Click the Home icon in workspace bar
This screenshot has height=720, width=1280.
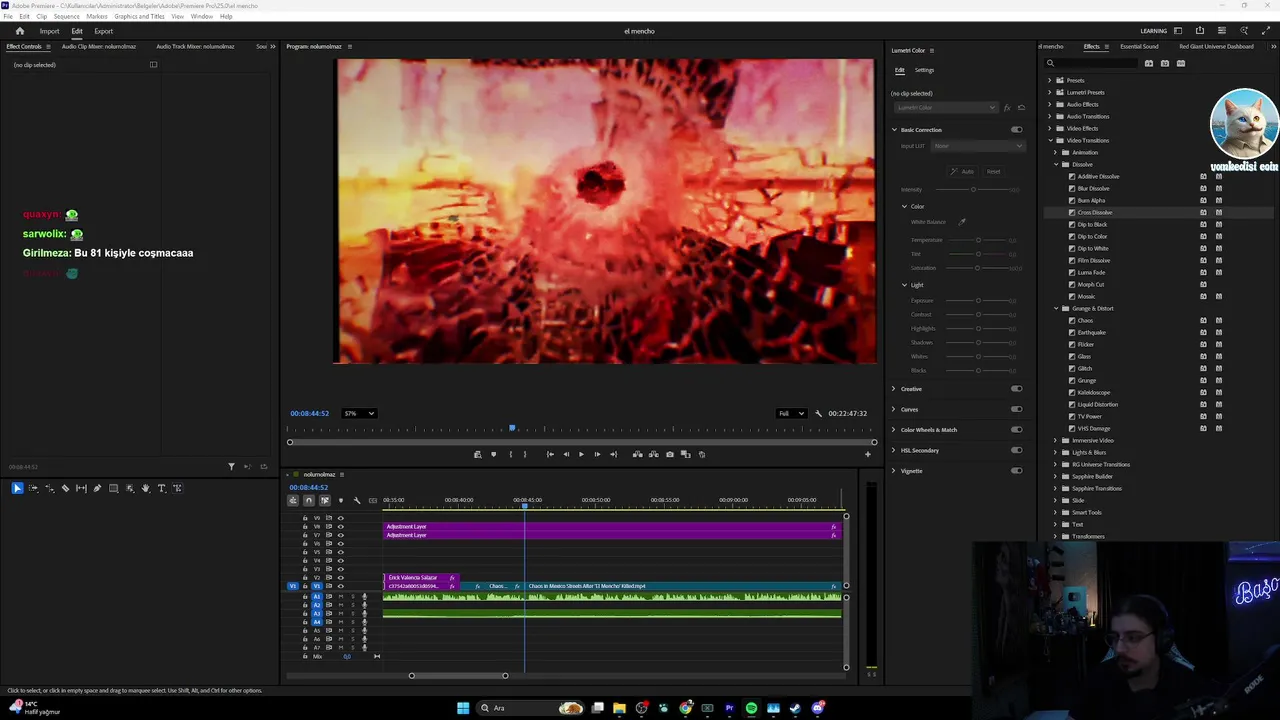[19, 31]
